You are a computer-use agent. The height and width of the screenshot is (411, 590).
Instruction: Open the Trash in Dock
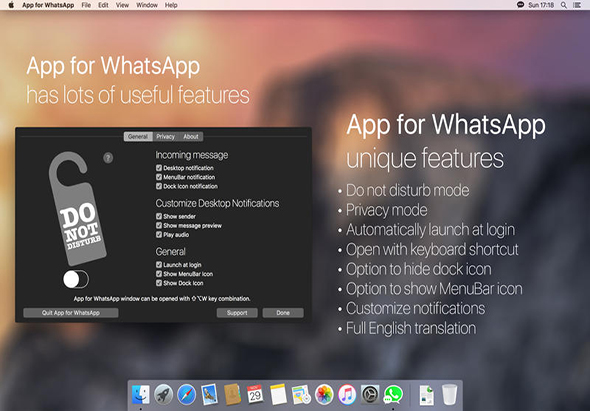coord(449,394)
